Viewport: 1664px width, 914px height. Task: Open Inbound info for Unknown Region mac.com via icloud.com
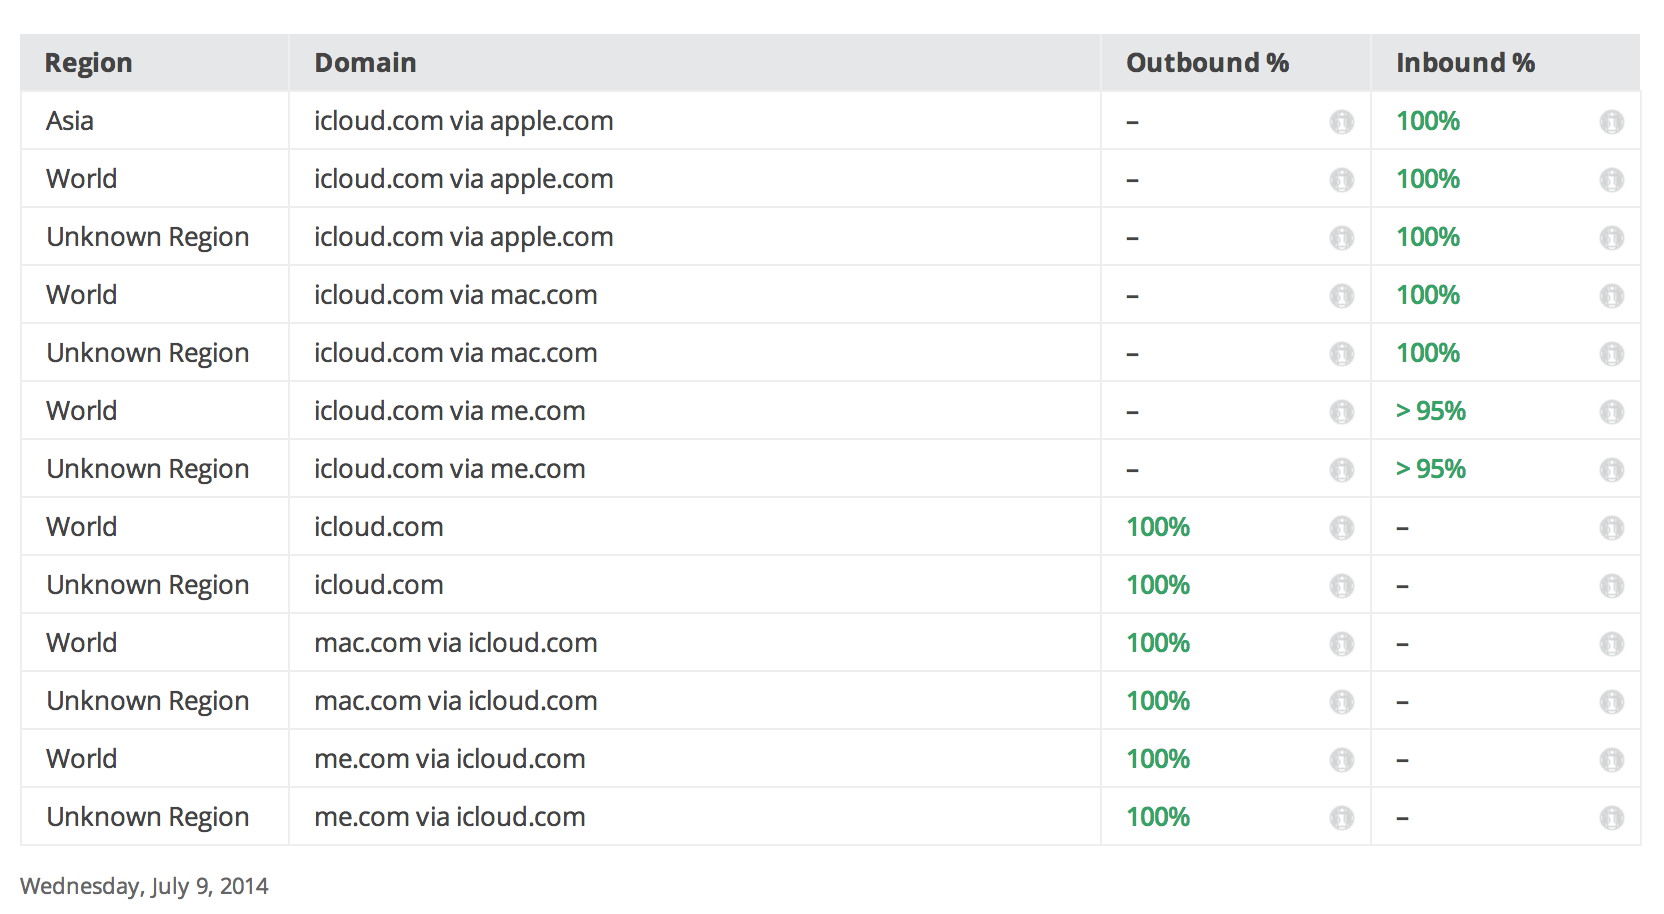[1611, 702]
